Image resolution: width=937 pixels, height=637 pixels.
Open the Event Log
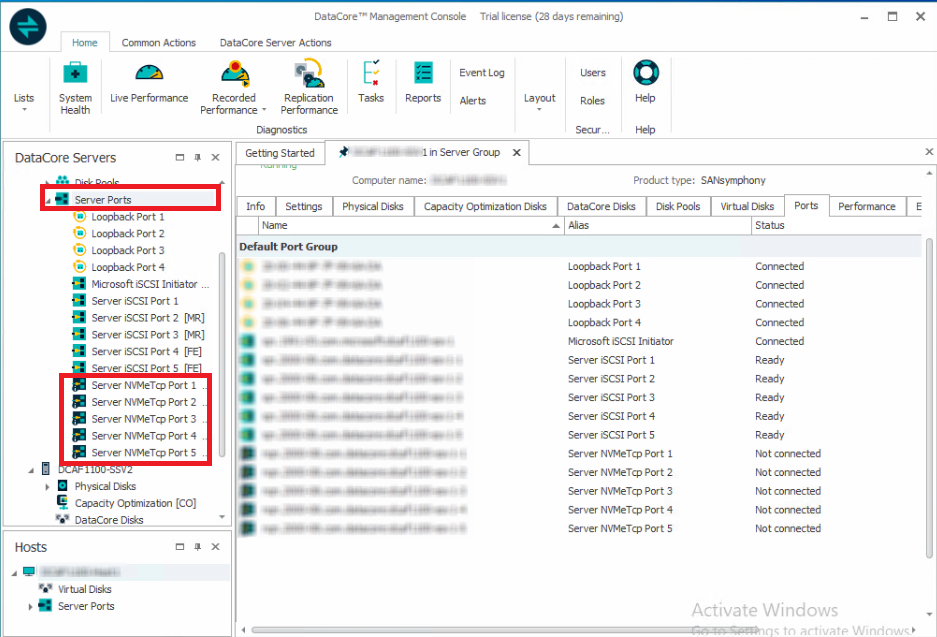(x=481, y=73)
